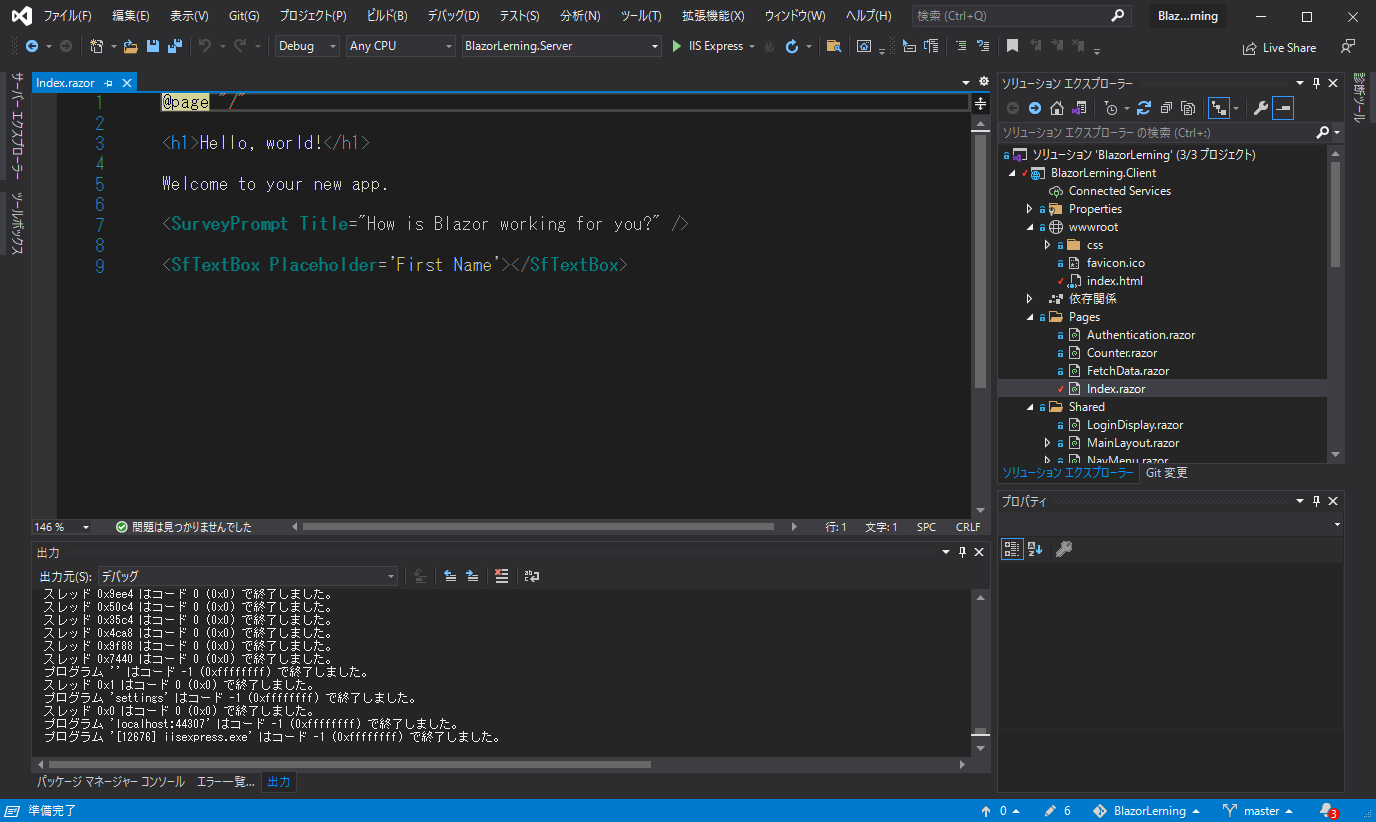
Task: Click the BlazorLerning repository in status bar
Action: point(1146,811)
